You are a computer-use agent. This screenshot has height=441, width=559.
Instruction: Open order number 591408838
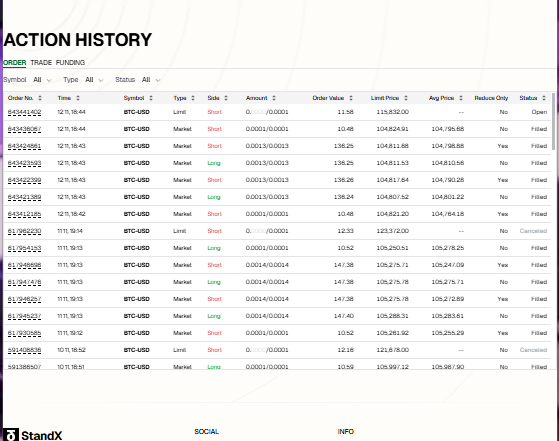click(x=25, y=350)
